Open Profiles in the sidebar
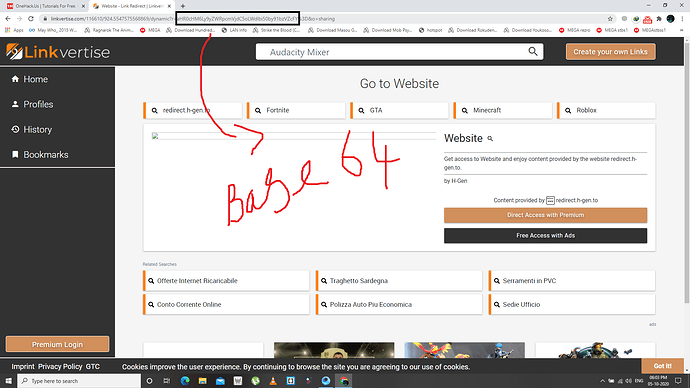The width and height of the screenshot is (690, 388). [32, 104]
